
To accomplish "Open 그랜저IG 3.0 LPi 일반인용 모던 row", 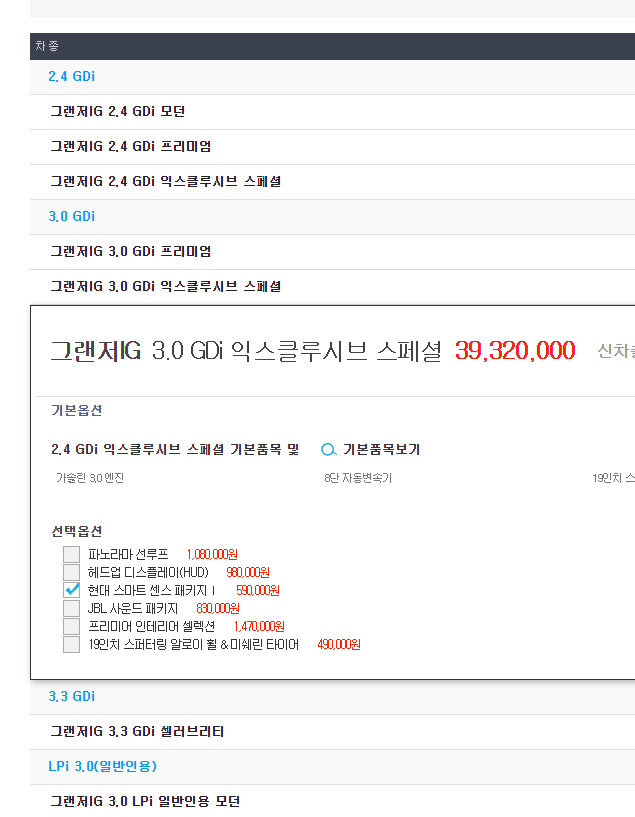I will click(332, 801).
